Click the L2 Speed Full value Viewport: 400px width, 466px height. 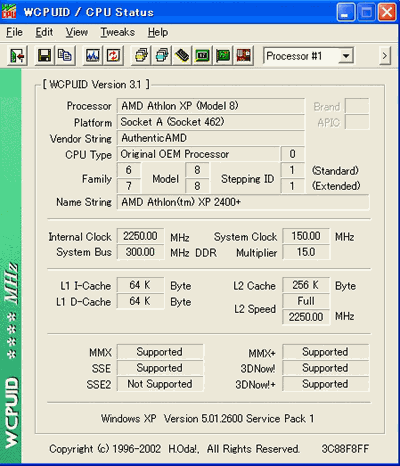pyautogui.click(x=306, y=301)
